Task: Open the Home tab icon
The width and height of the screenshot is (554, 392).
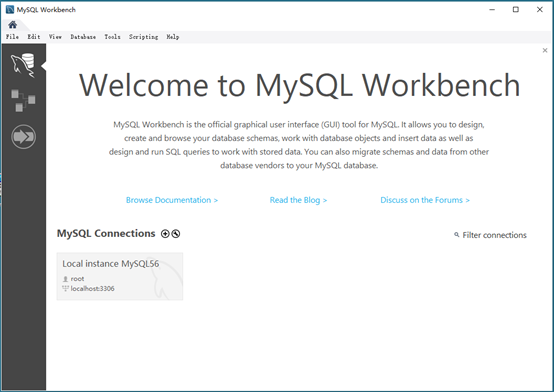Action: [x=13, y=24]
